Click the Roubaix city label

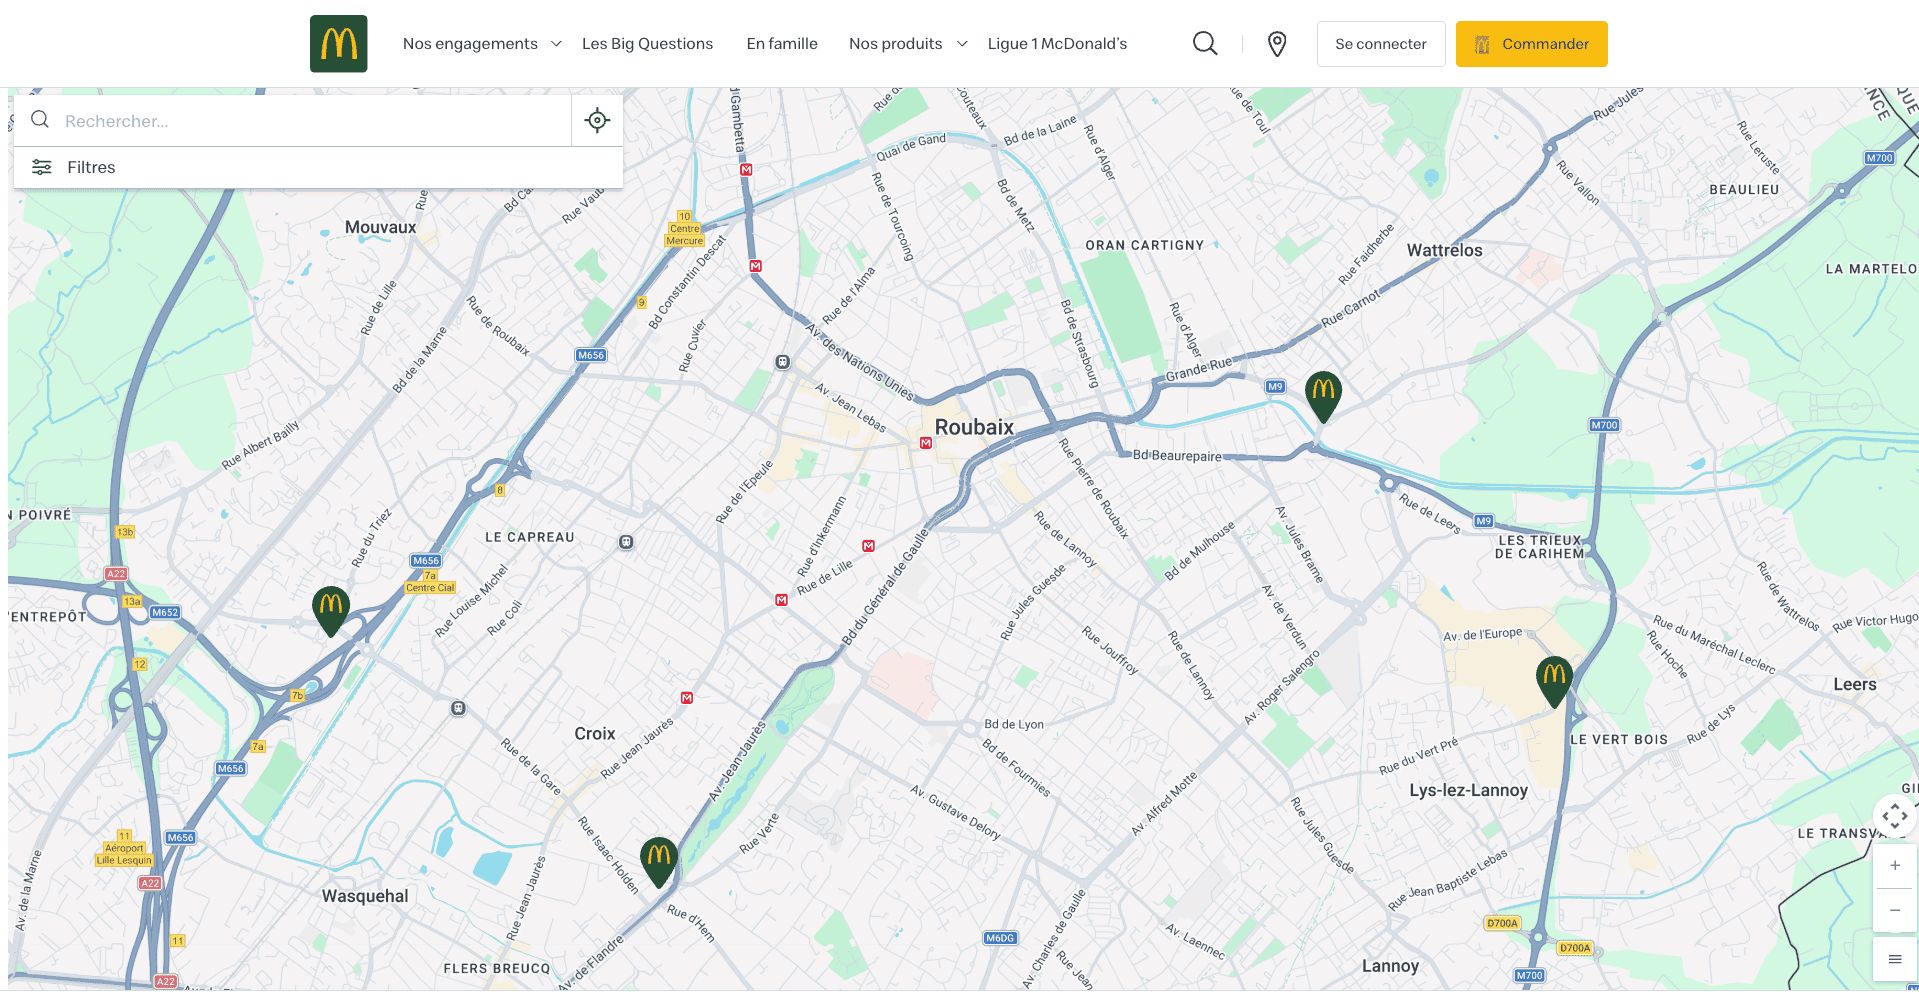[974, 427]
